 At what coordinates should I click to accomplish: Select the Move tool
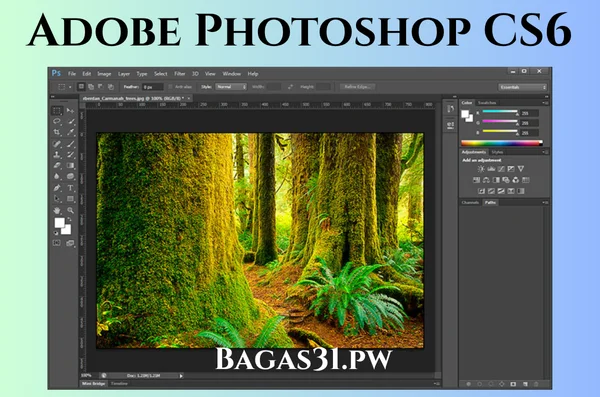click(x=70, y=111)
